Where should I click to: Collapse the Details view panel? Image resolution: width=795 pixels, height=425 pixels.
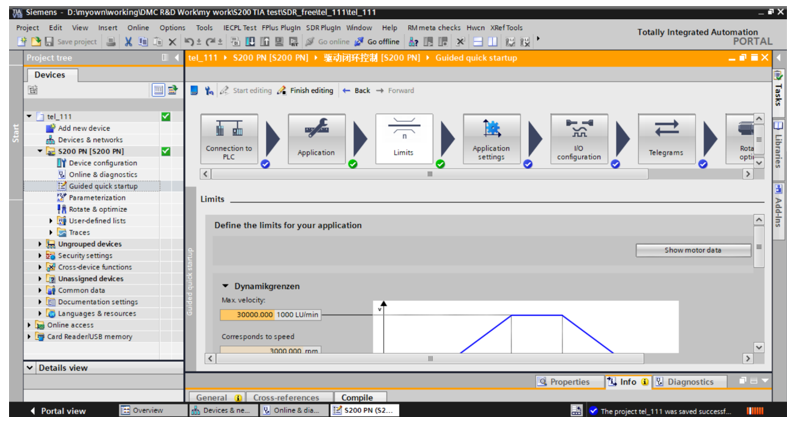point(29,368)
